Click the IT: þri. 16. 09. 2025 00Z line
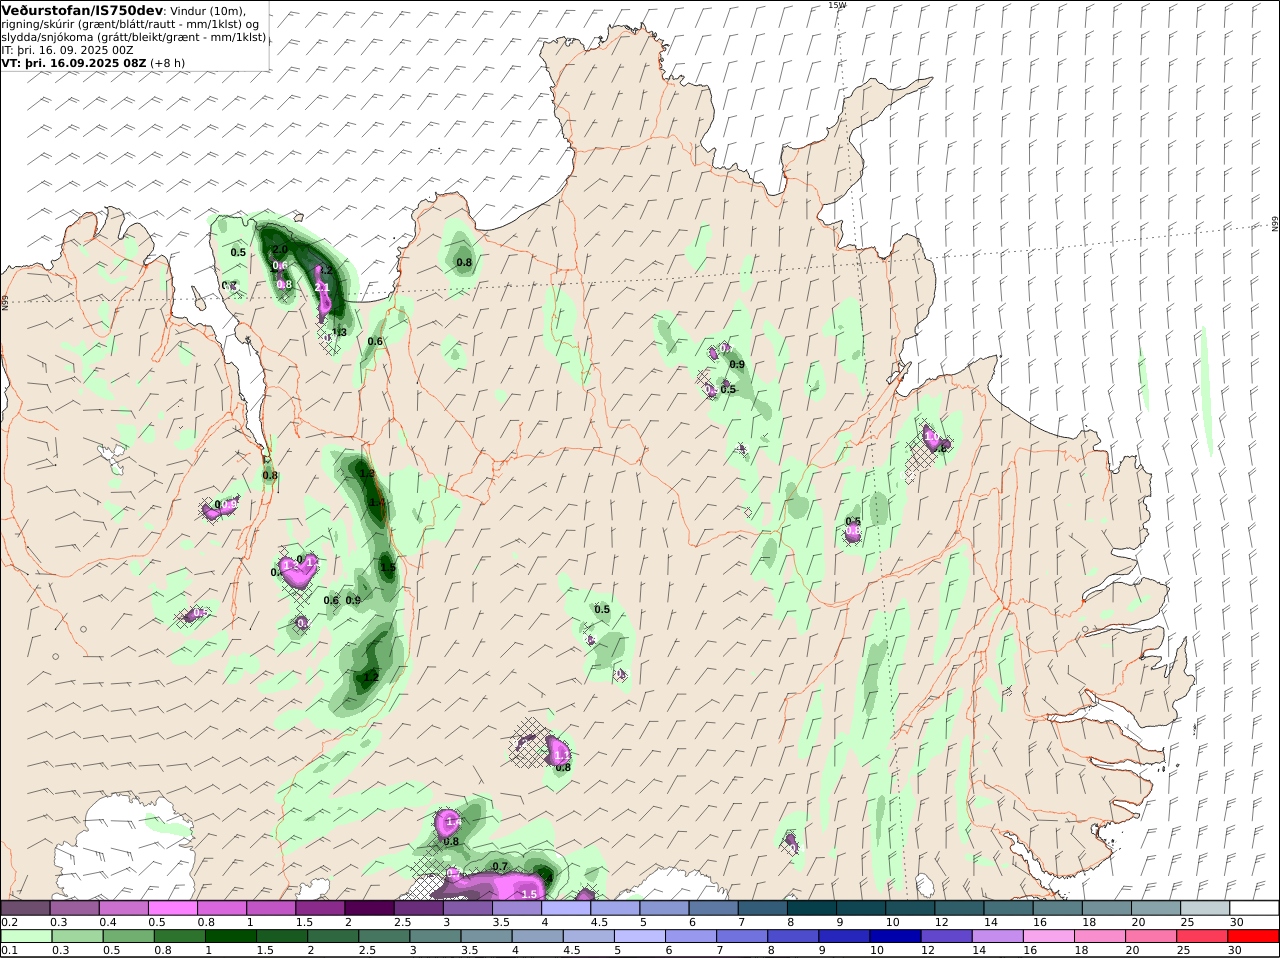1280x958 pixels. (x=67, y=49)
